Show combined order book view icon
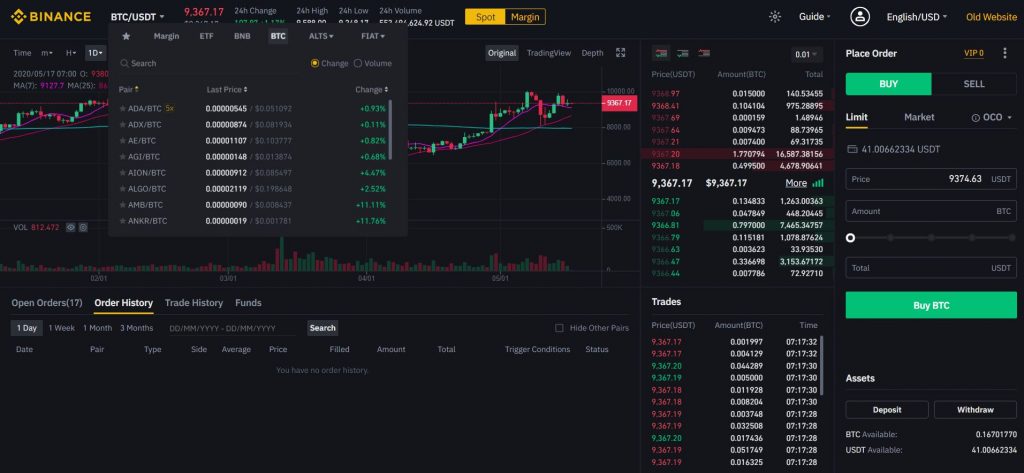 pyautogui.click(x=661, y=54)
